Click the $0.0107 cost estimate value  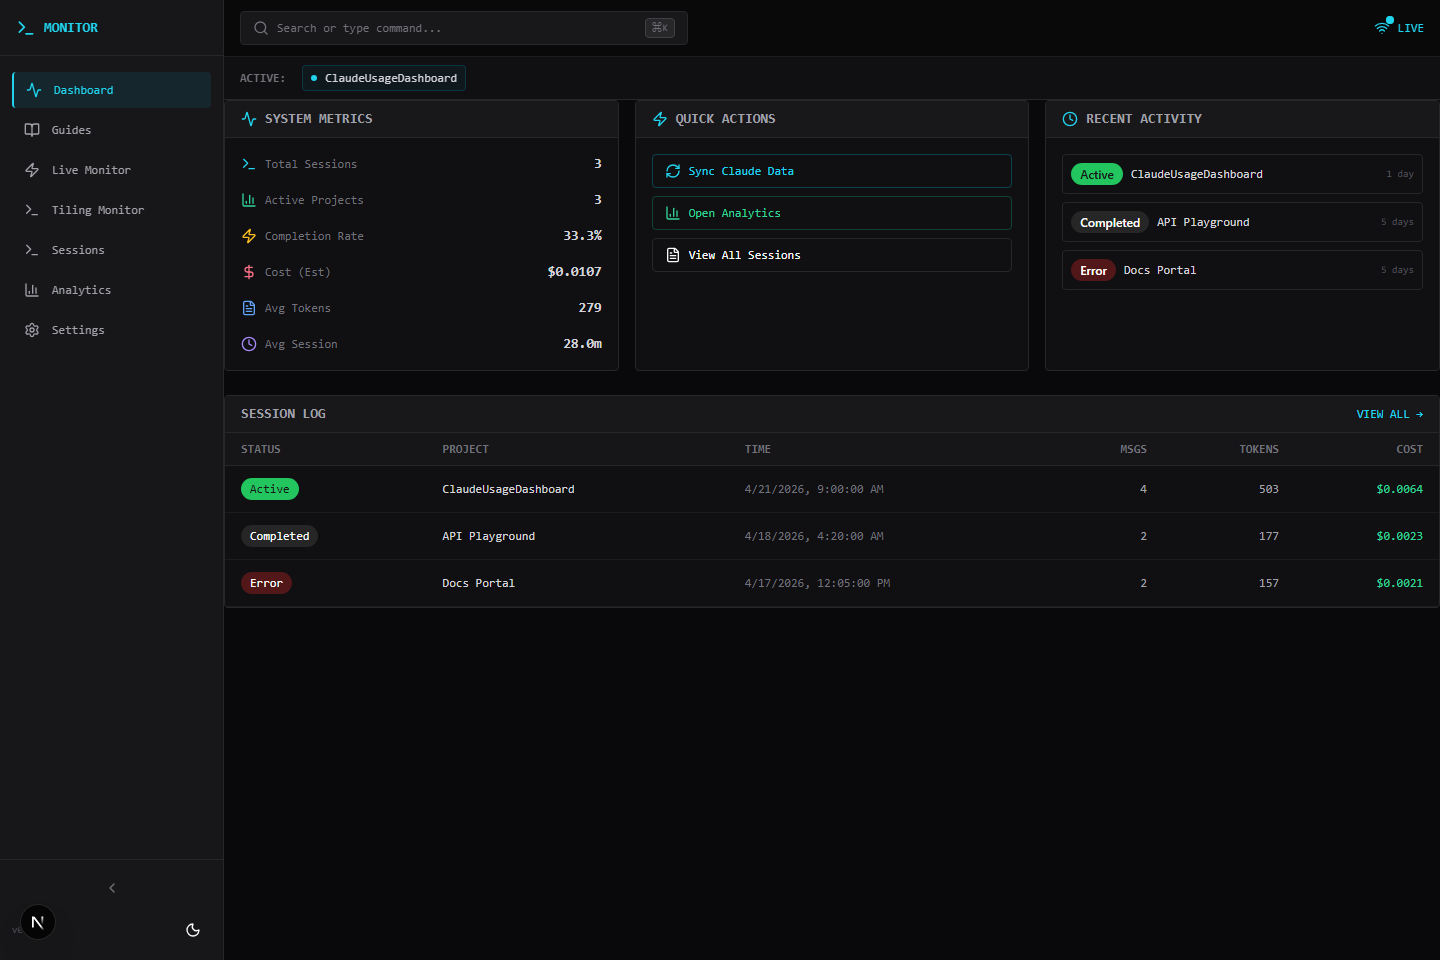pos(574,272)
